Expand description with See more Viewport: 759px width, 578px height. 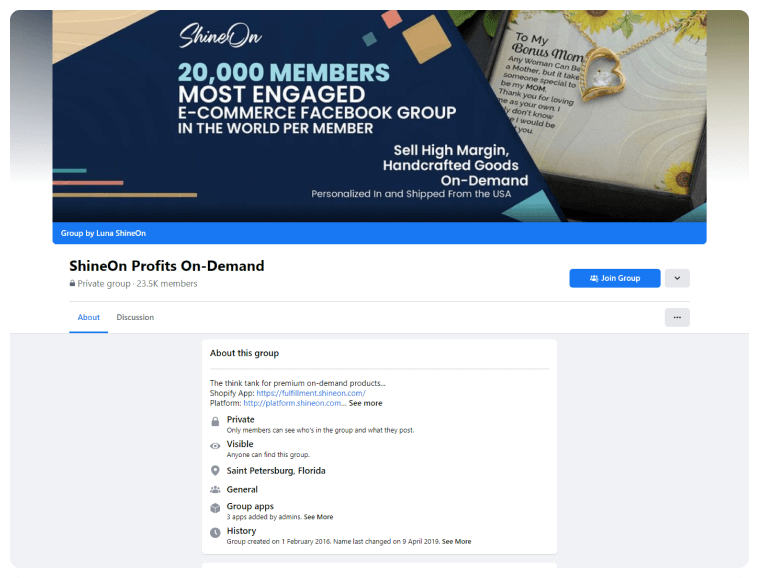click(x=365, y=403)
